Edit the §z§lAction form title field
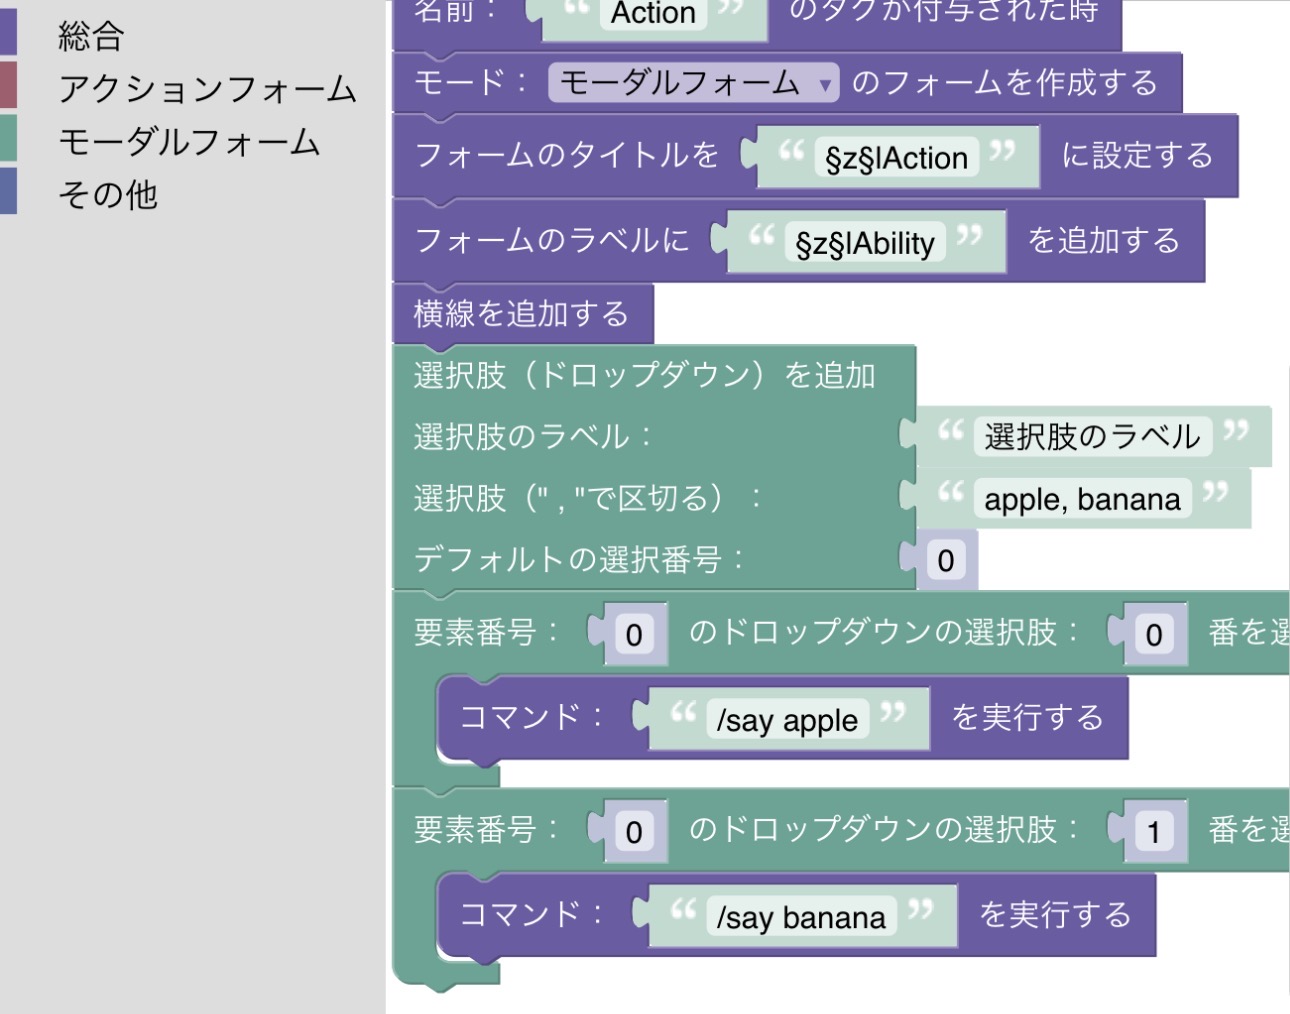Viewport: 1290px width, 1014px height. 896,158
